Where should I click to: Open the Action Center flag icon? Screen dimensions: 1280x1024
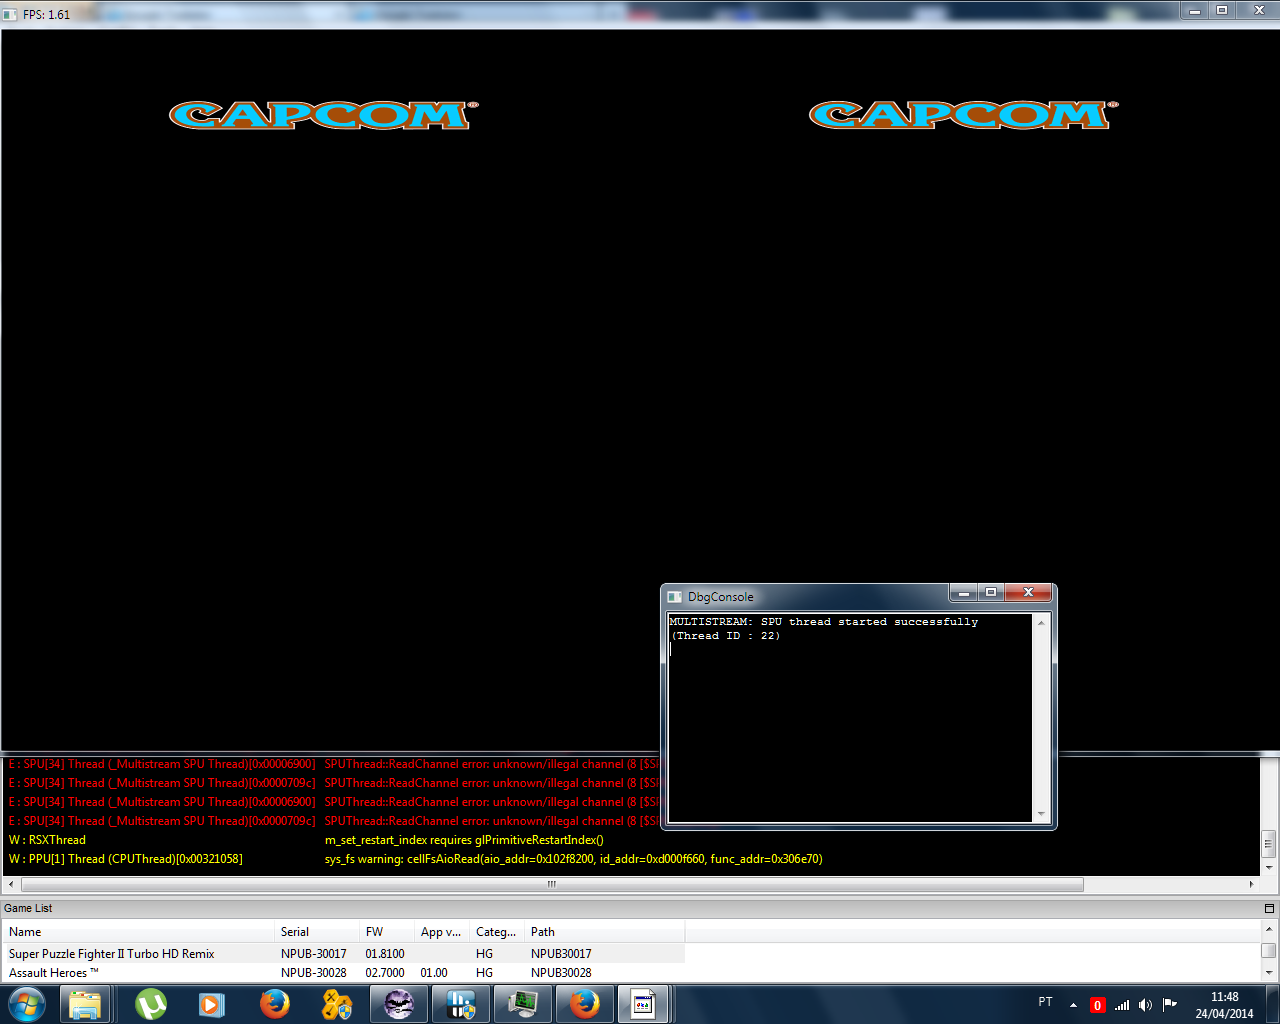[x=1169, y=1005]
